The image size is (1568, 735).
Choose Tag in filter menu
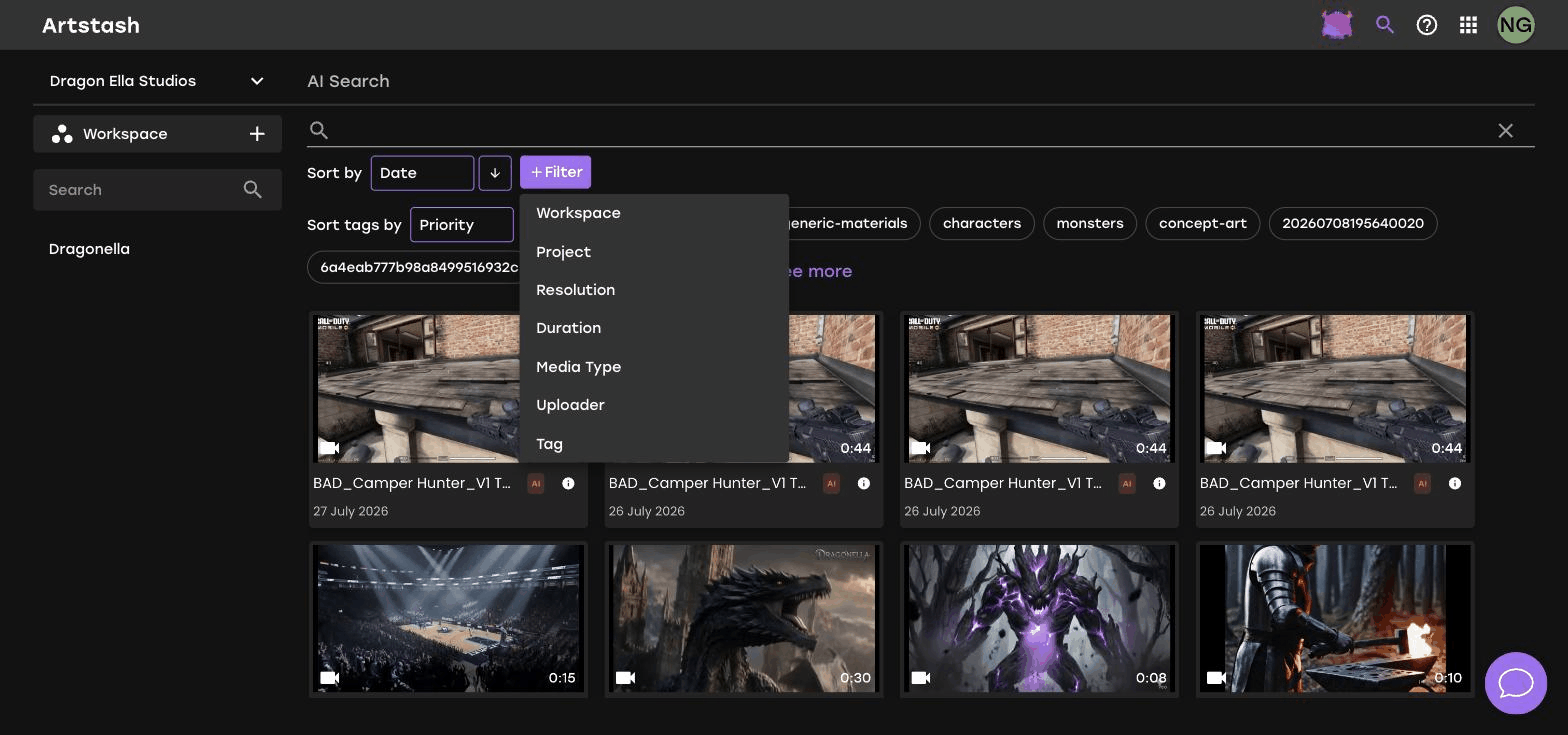click(x=654, y=444)
